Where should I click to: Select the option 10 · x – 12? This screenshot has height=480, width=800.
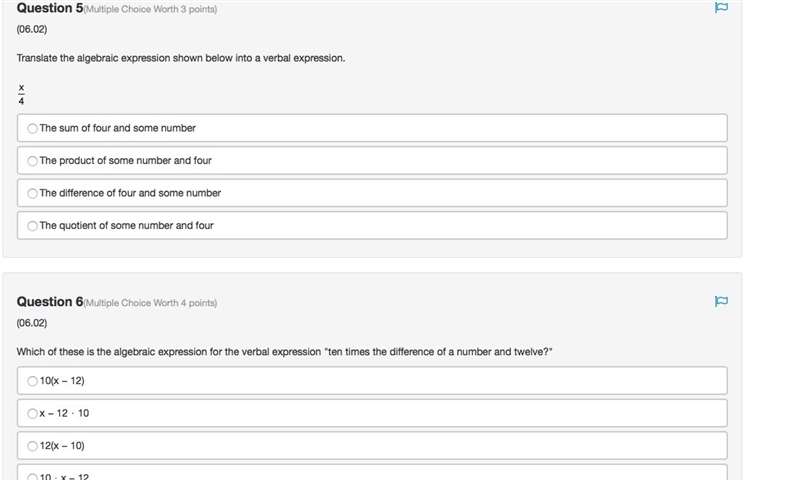pos(33,477)
